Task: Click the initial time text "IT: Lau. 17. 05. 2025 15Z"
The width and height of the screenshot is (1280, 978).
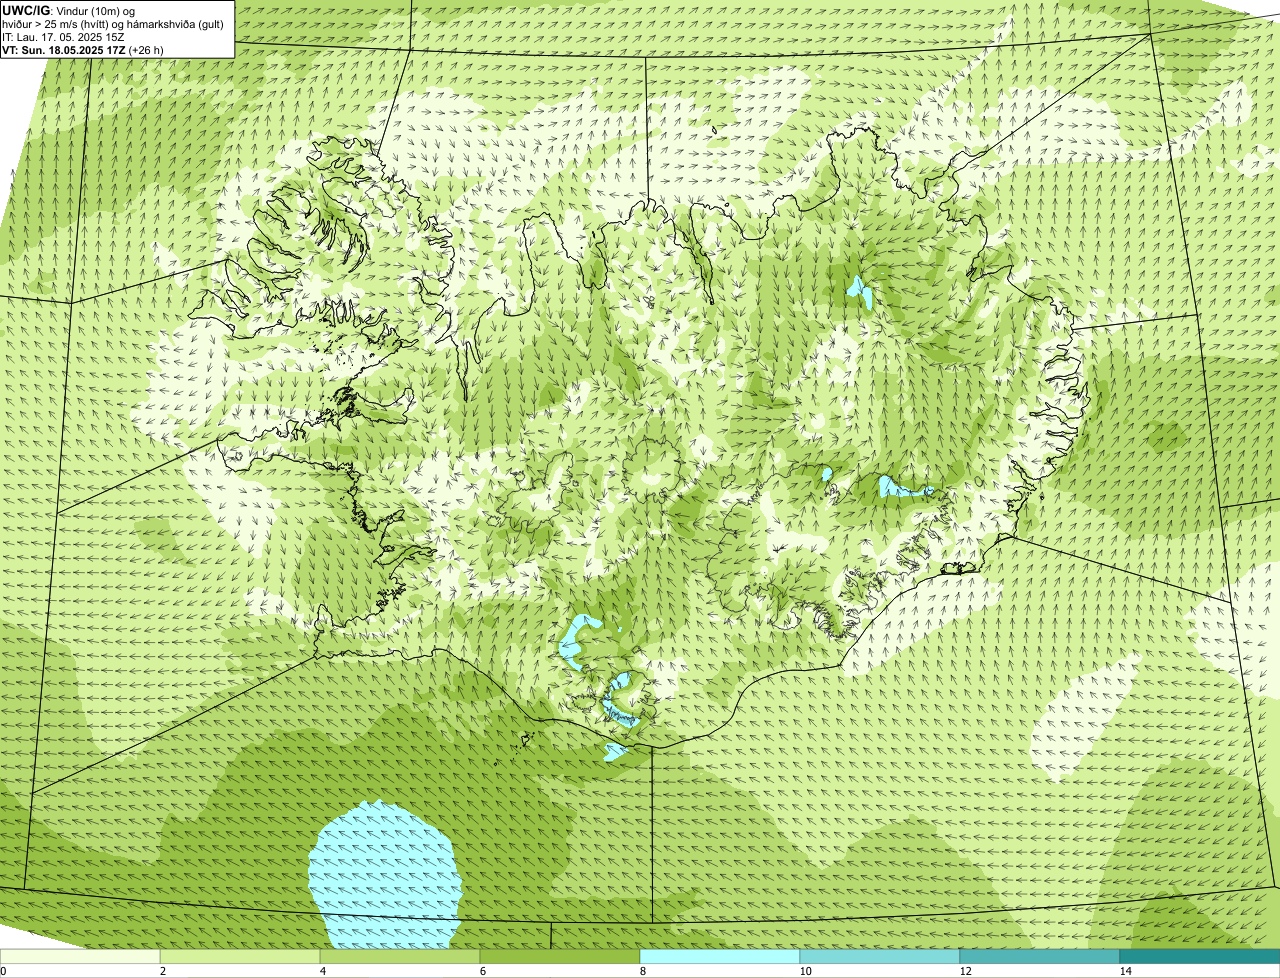Action: 63,37
